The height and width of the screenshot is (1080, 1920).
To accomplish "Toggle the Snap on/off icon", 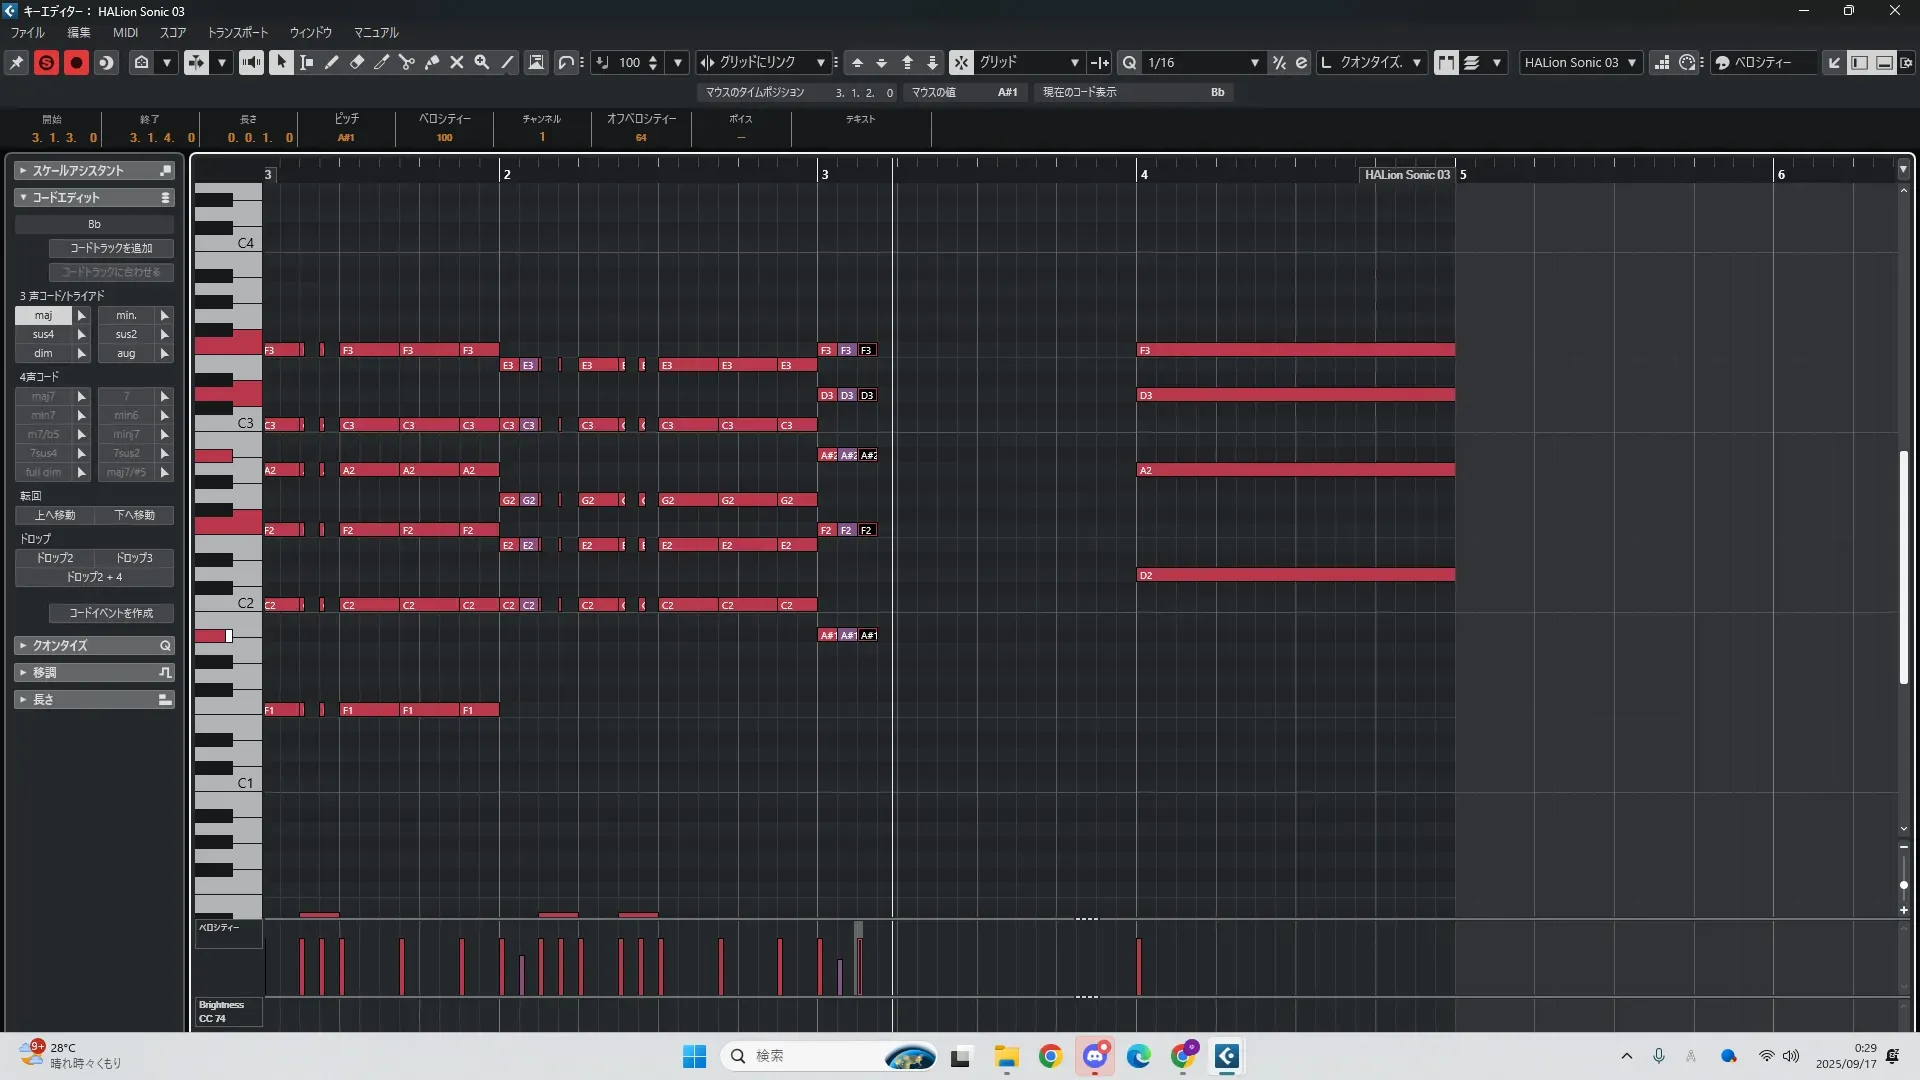I will 961,62.
